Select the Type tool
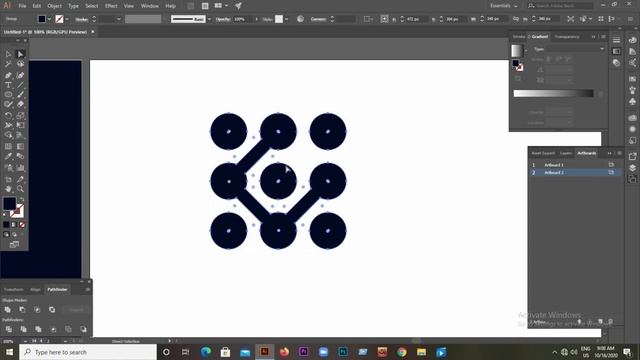Viewport: 640px width, 360px height. [x=8, y=85]
